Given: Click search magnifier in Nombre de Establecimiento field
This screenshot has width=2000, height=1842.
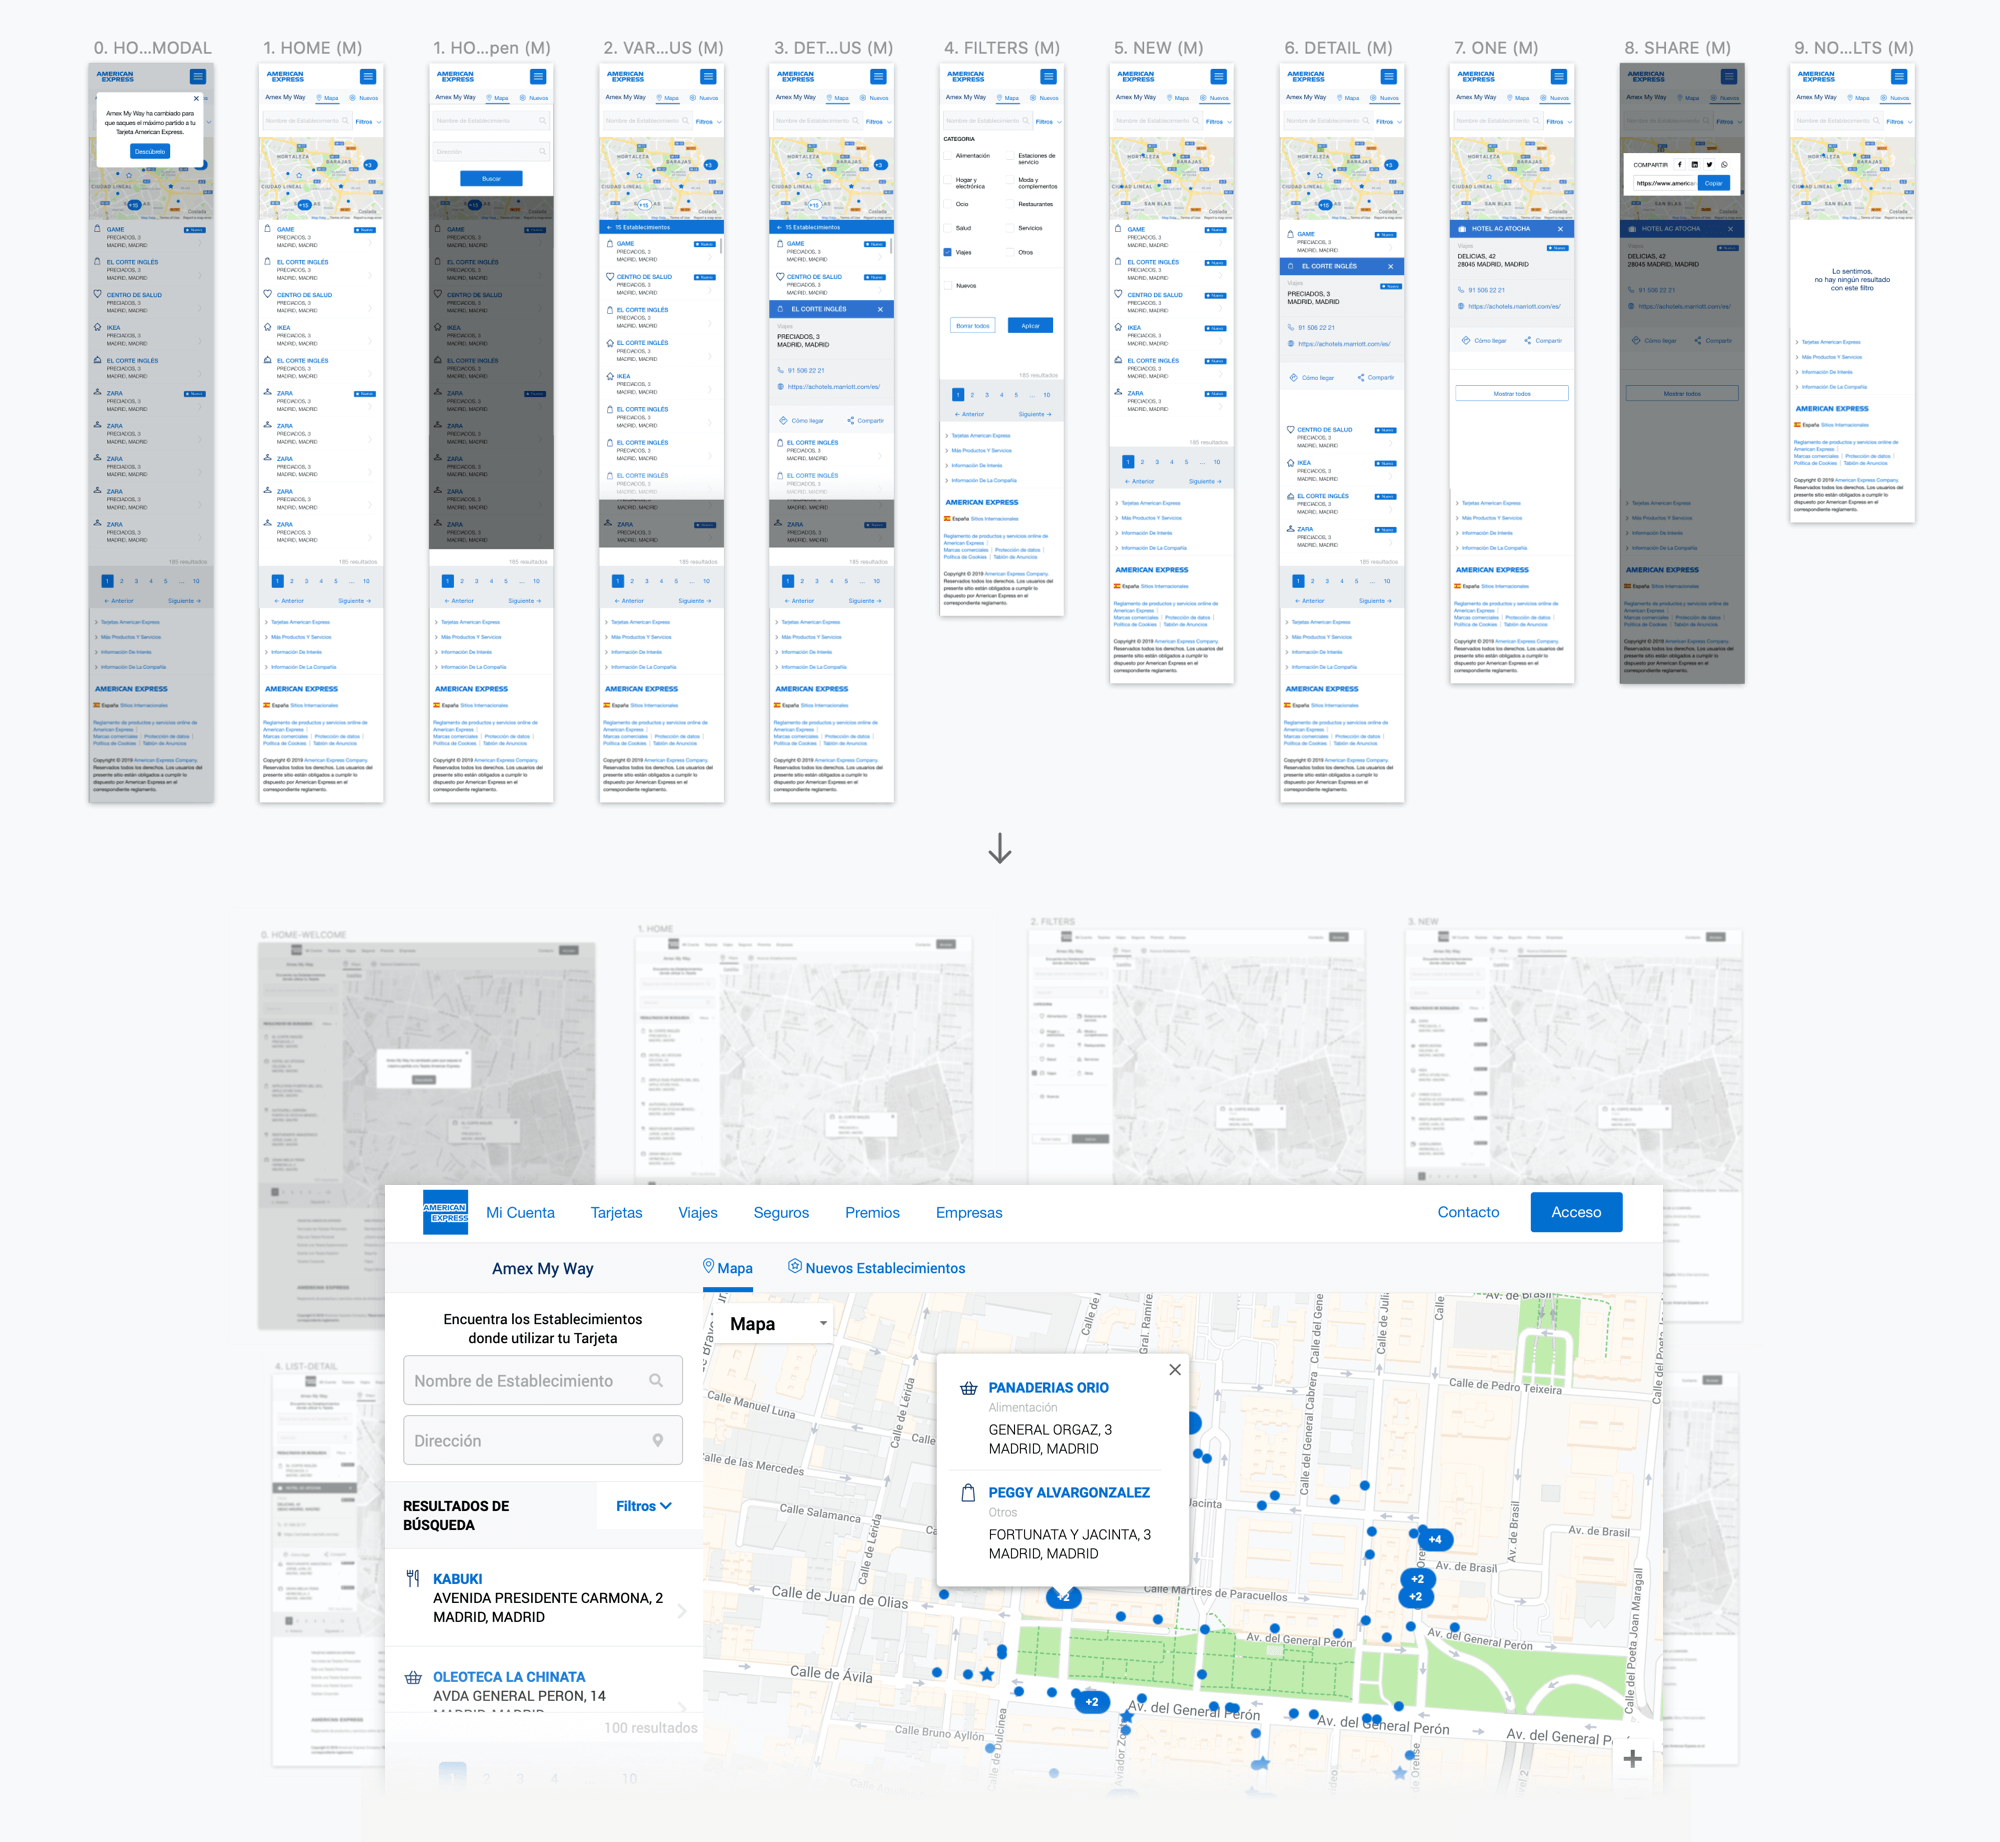Looking at the screenshot, I should [656, 1380].
